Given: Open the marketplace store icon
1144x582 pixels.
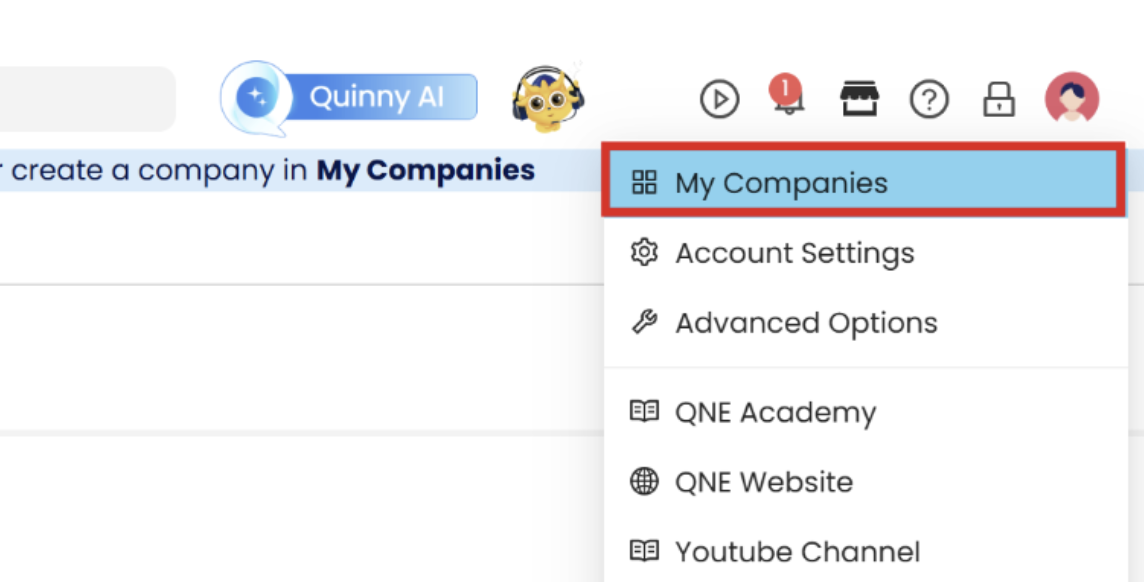Looking at the screenshot, I should pos(858,99).
